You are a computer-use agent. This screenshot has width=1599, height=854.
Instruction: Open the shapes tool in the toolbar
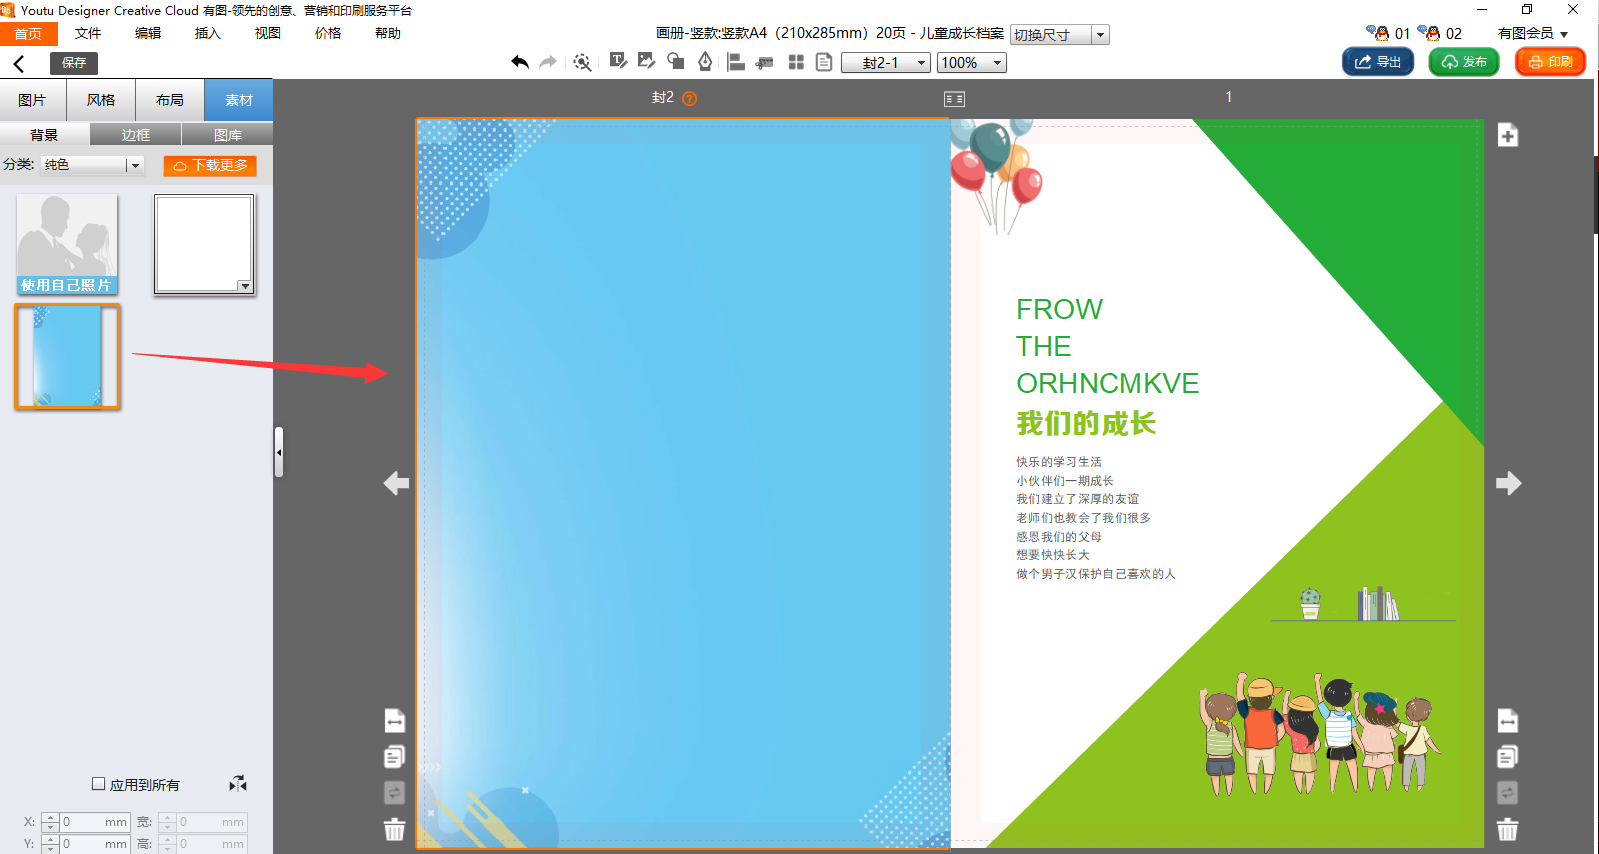(676, 62)
